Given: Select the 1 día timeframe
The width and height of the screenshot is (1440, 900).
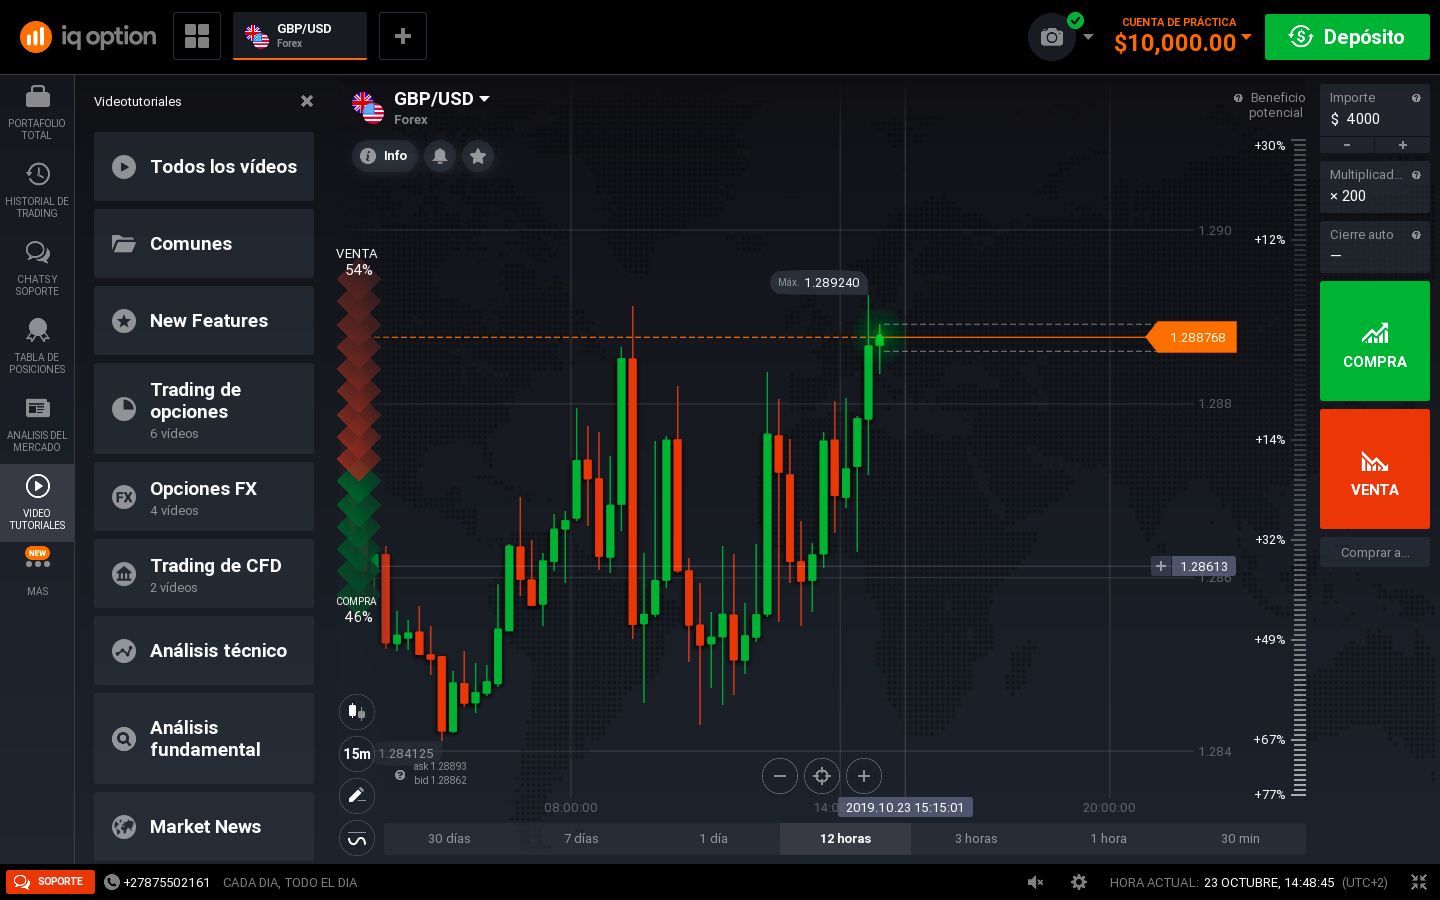Looking at the screenshot, I should coord(713,839).
